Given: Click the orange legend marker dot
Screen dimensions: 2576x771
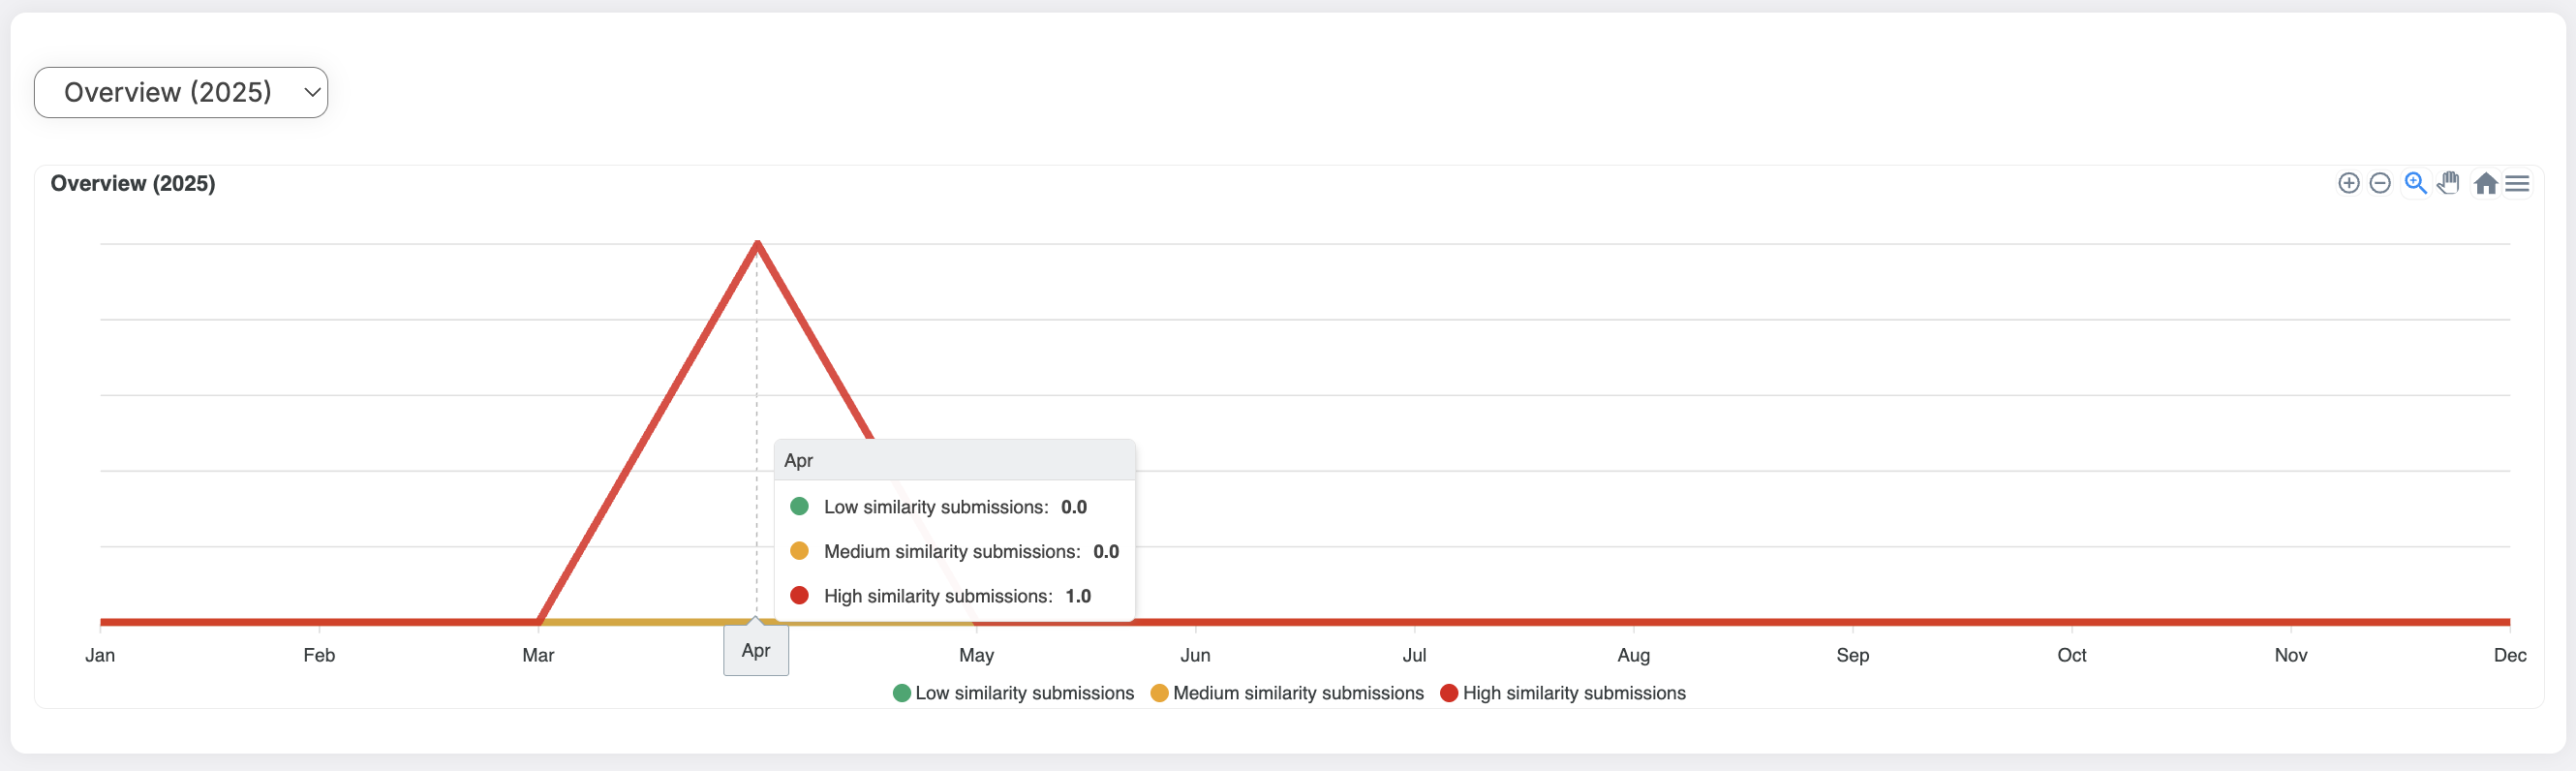Looking at the screenshot, I should pyautogui.click(x=1159, y=693).
